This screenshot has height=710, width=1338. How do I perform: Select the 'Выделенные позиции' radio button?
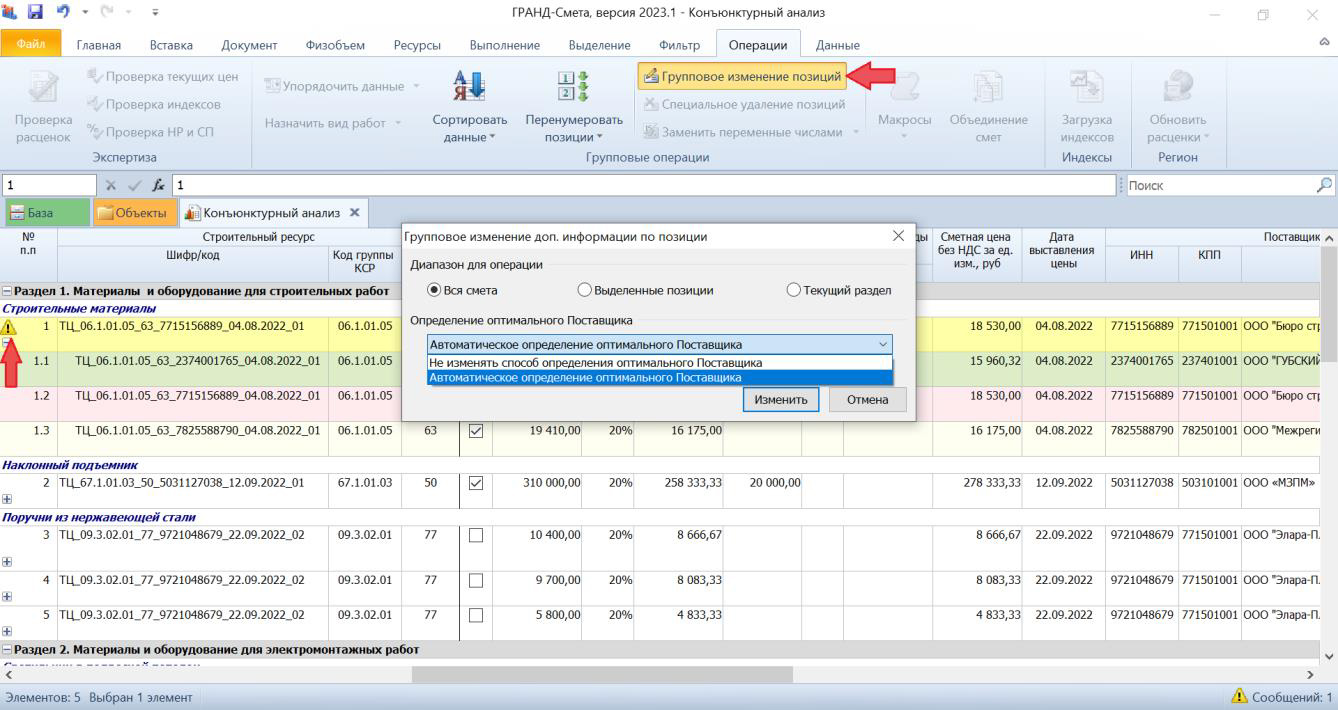(585, 290)
